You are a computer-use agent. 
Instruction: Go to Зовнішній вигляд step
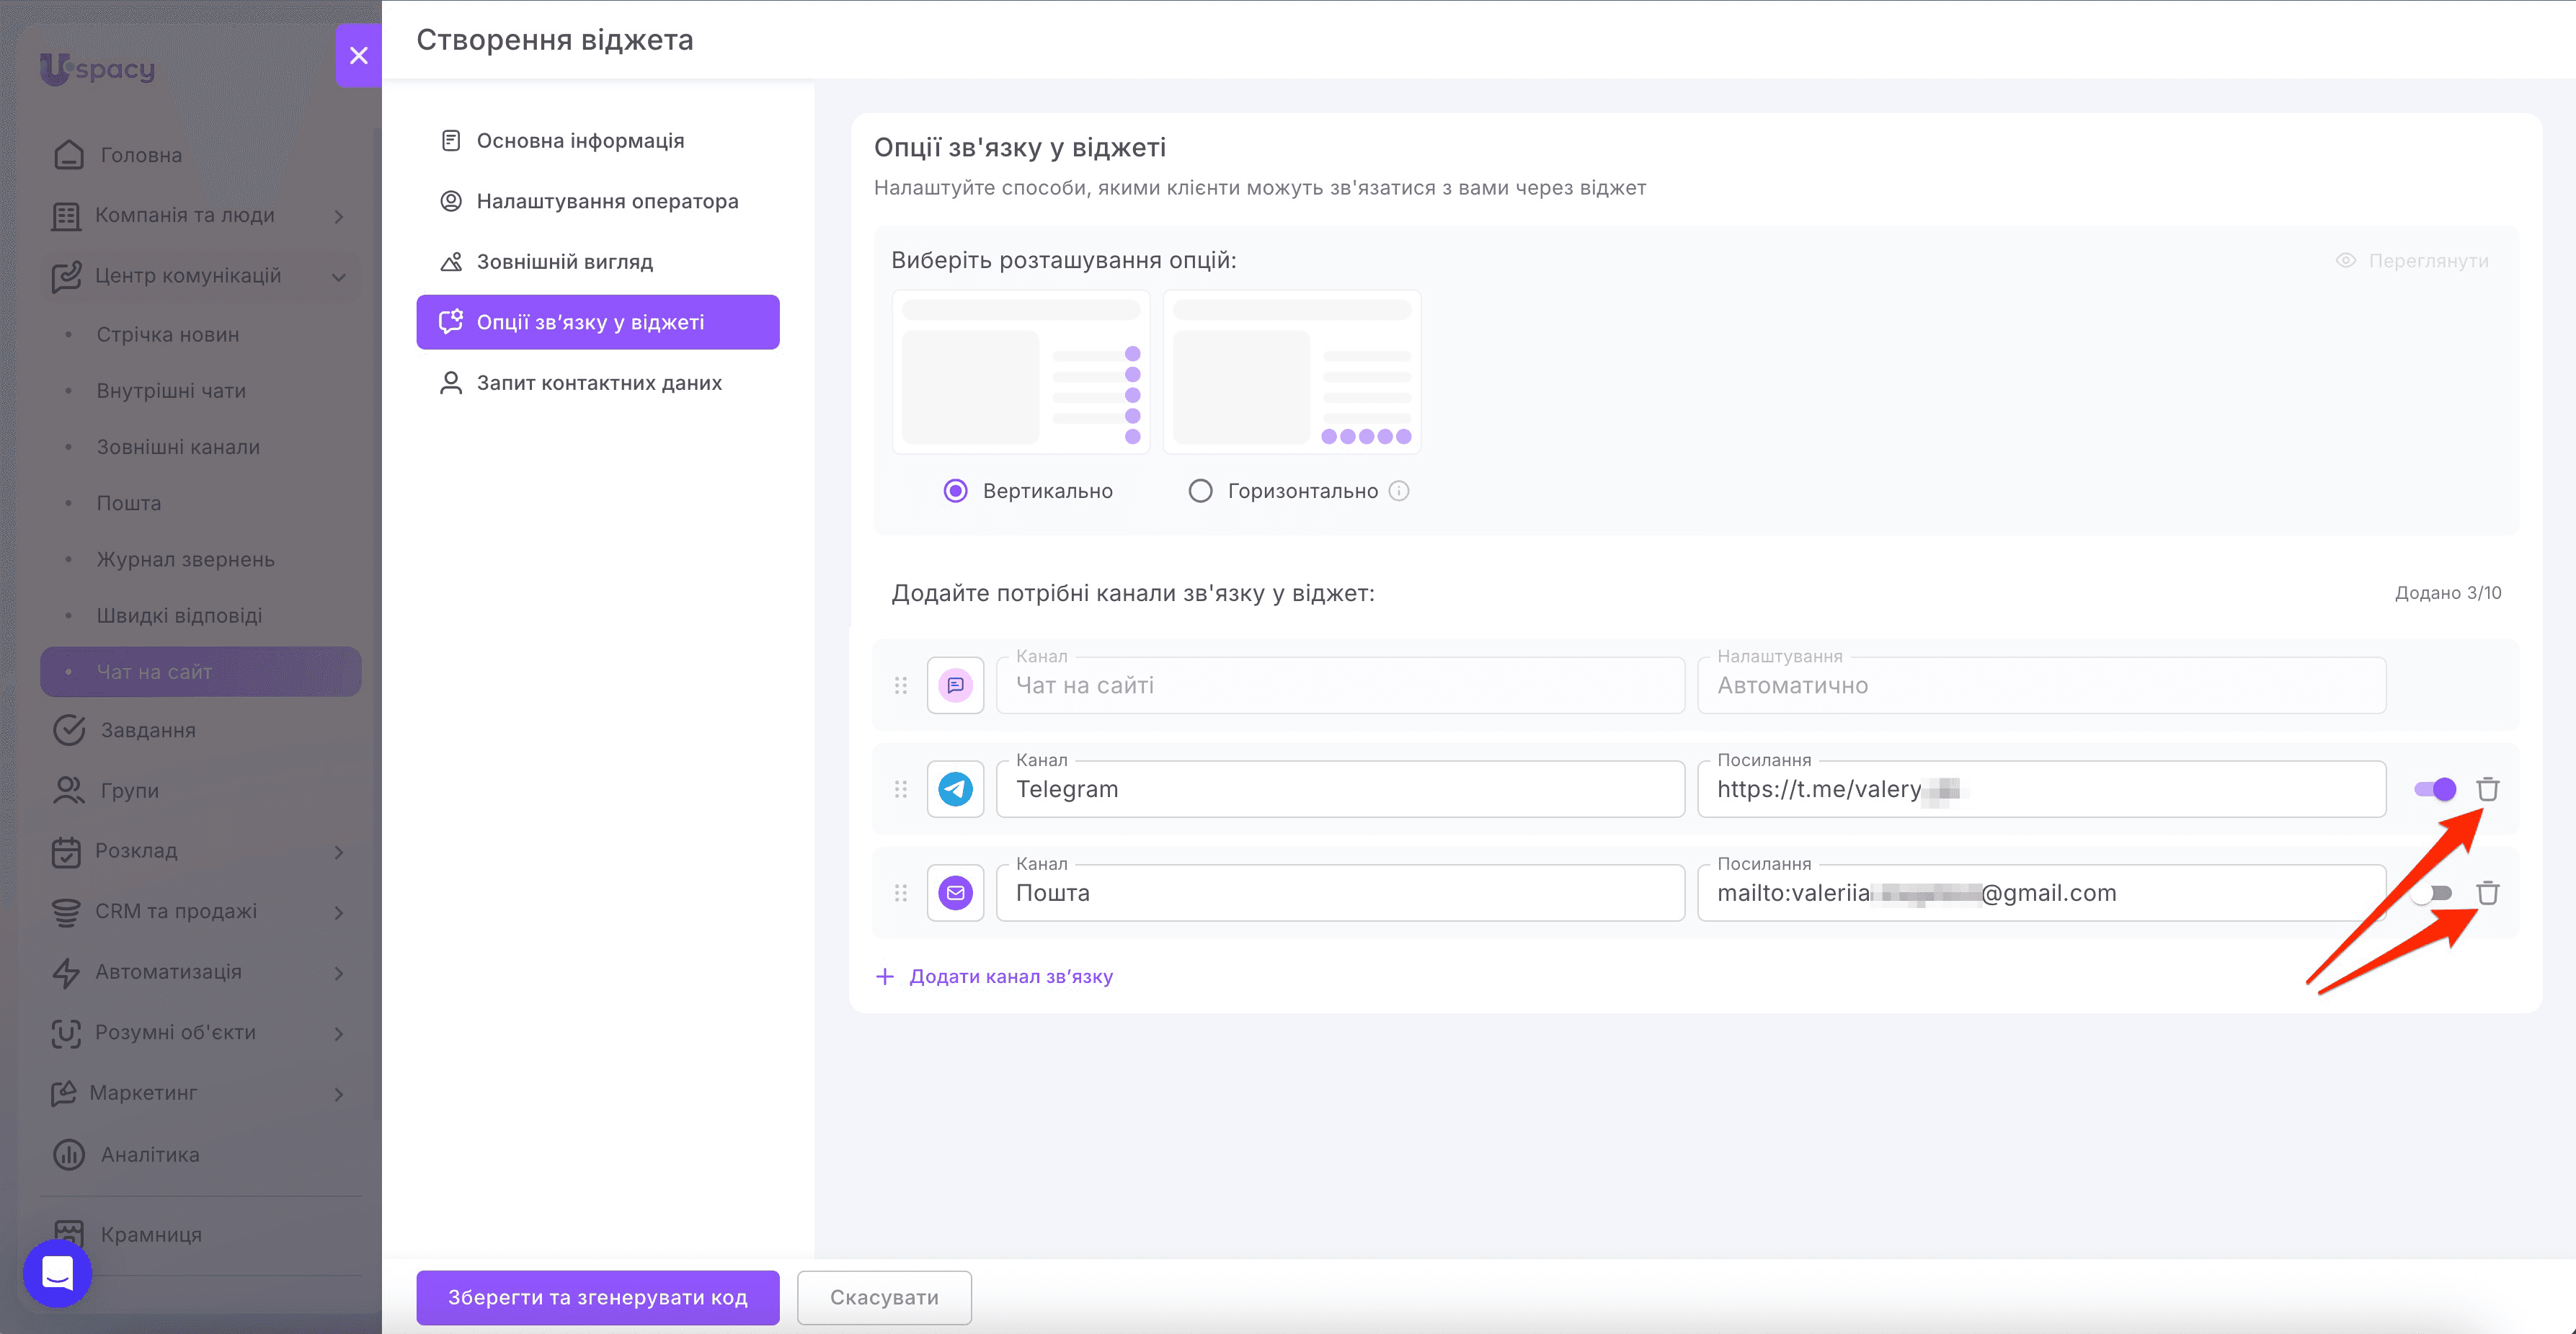click(x=597, y=262)
